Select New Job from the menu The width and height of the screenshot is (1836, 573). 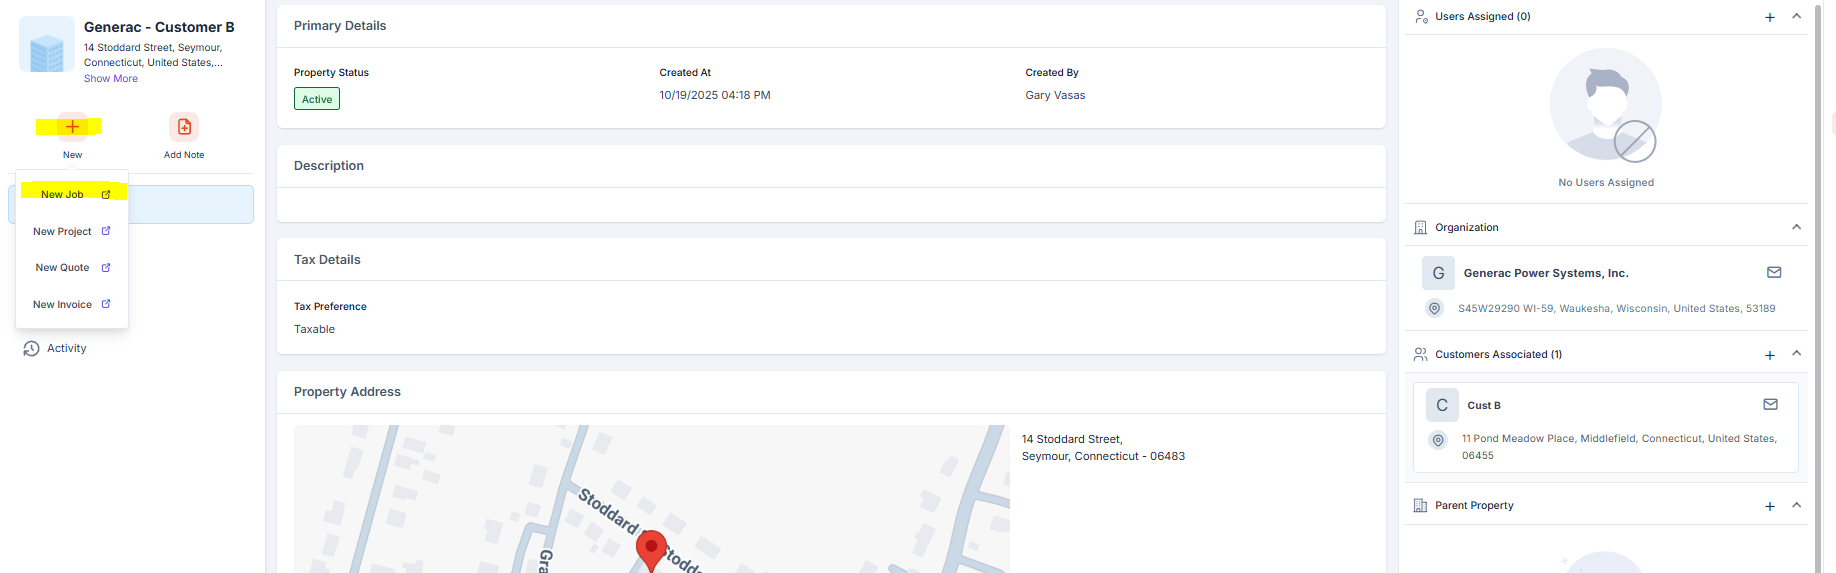click(x=63, y=195)
